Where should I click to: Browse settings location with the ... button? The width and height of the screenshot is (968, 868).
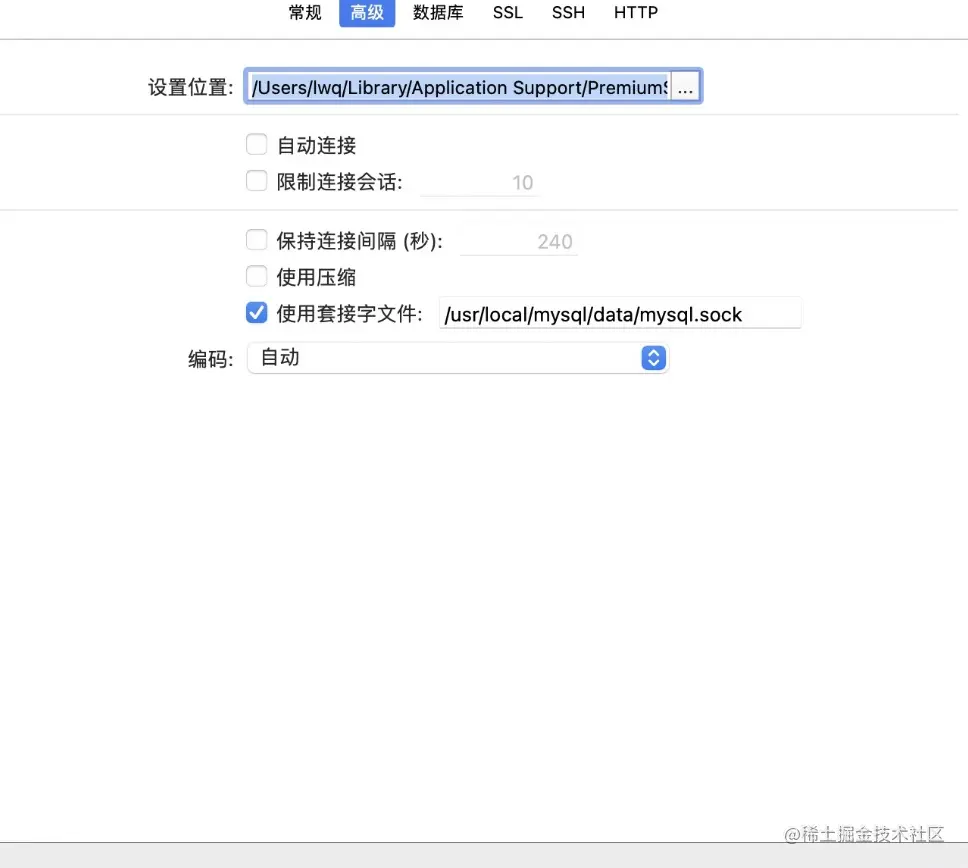[685, 87]
